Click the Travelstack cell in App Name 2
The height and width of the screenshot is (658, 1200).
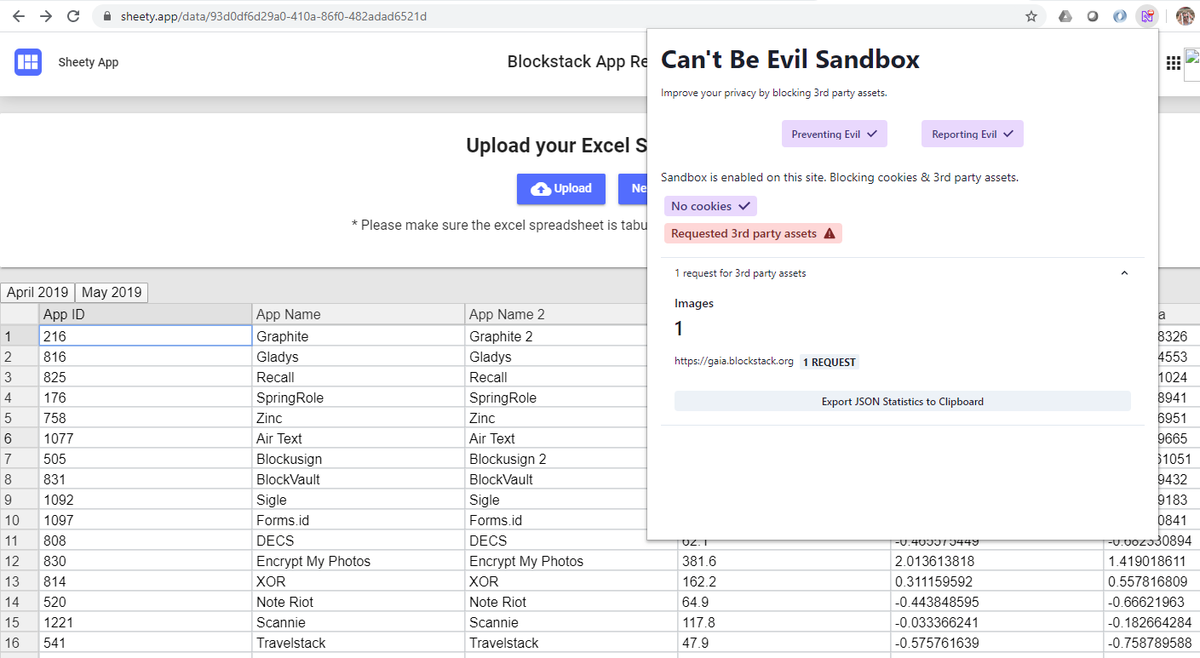click(x=571, y=643)
